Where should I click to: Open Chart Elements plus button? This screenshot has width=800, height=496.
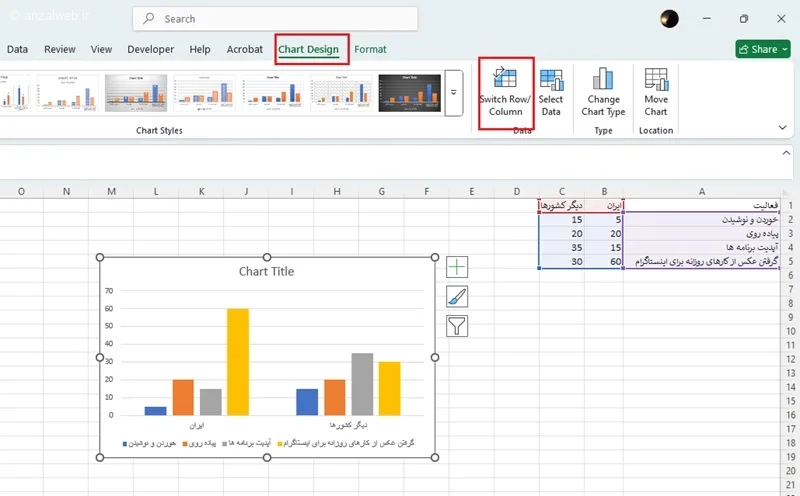tap(457, 266)
